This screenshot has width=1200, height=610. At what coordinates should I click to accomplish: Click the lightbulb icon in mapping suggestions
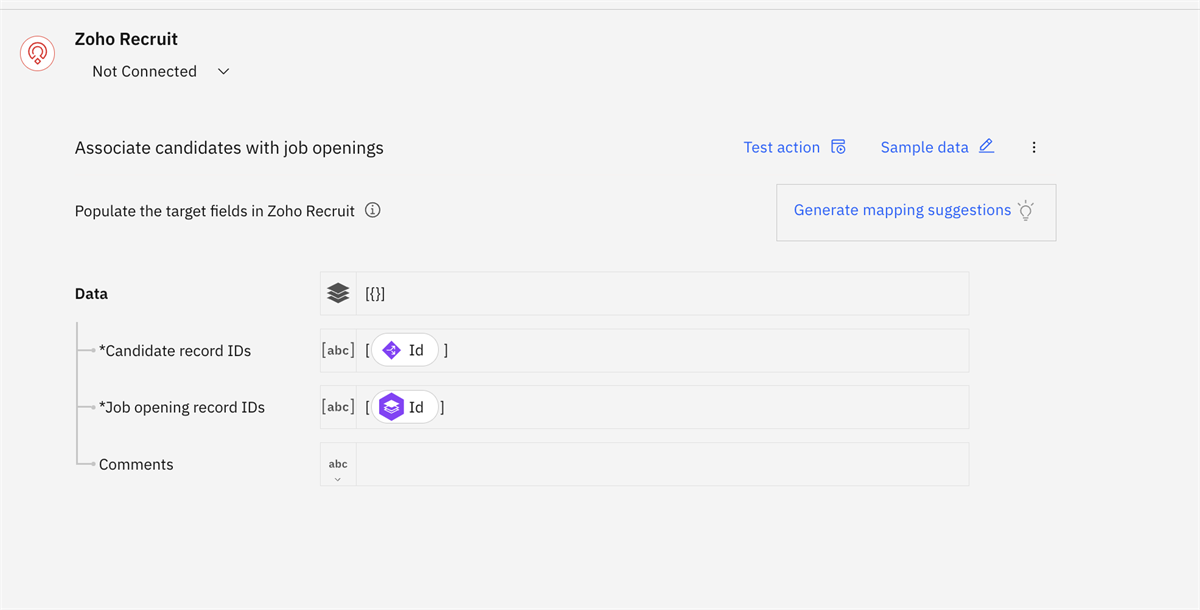(1025, 210)
